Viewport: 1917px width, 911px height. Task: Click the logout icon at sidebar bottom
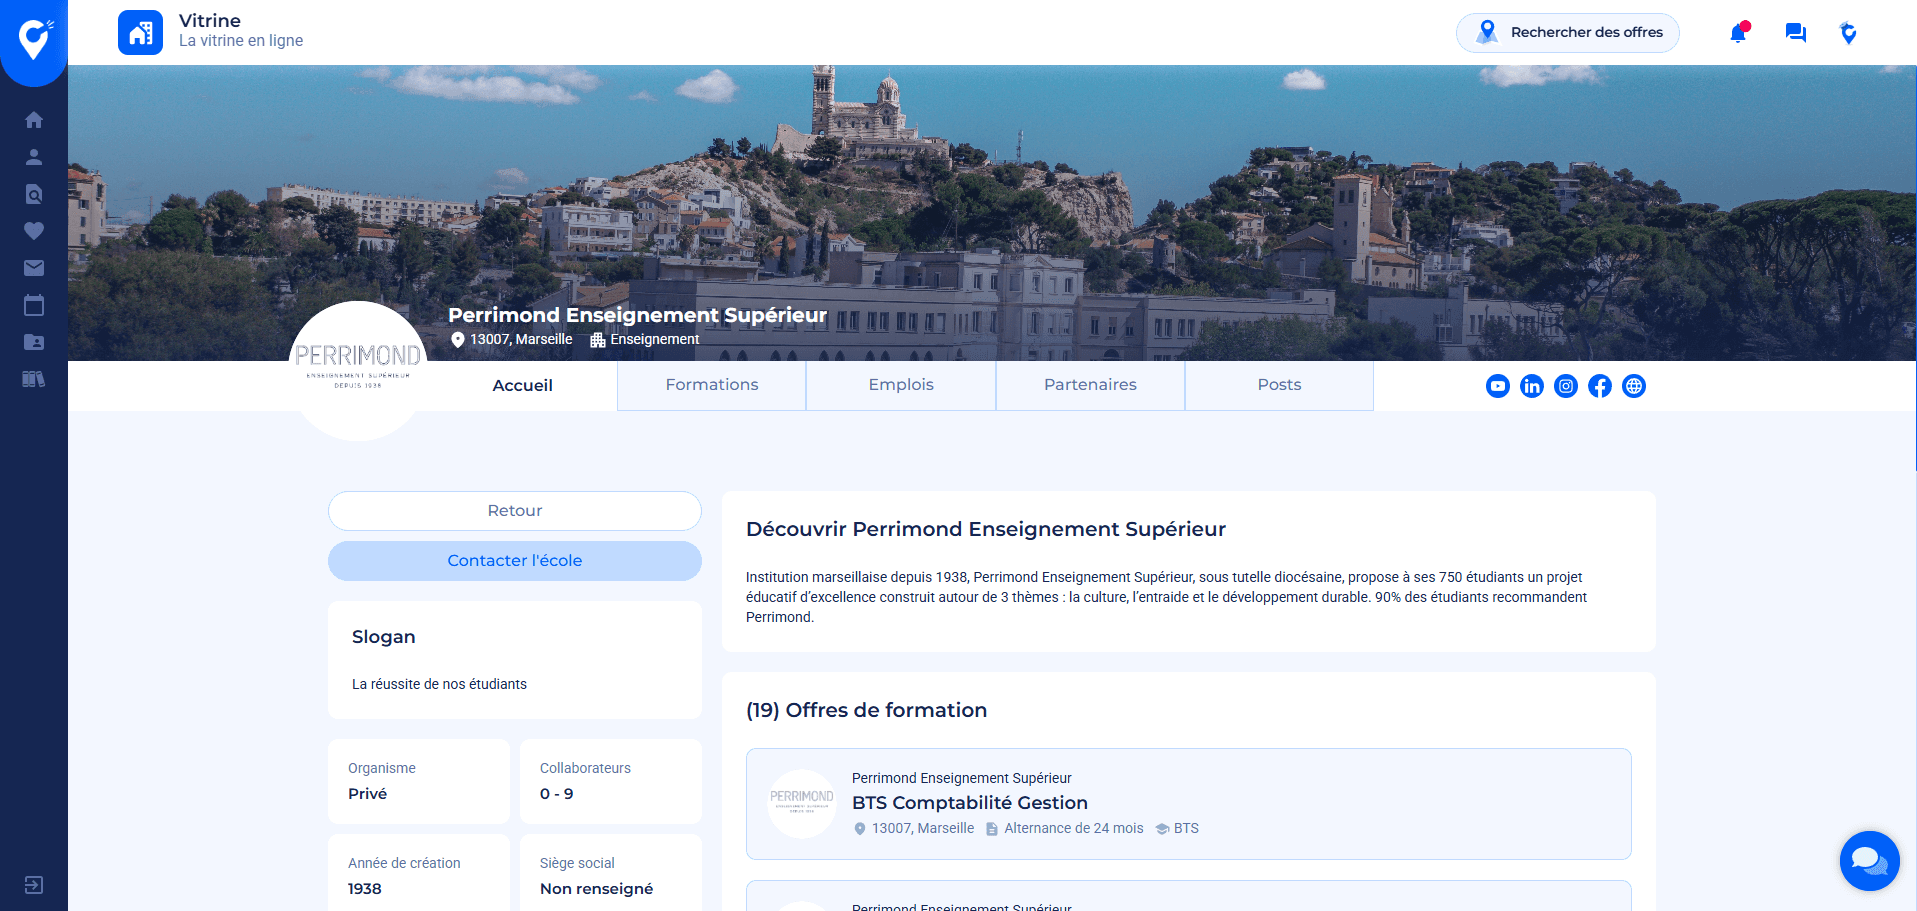[34, 885]
